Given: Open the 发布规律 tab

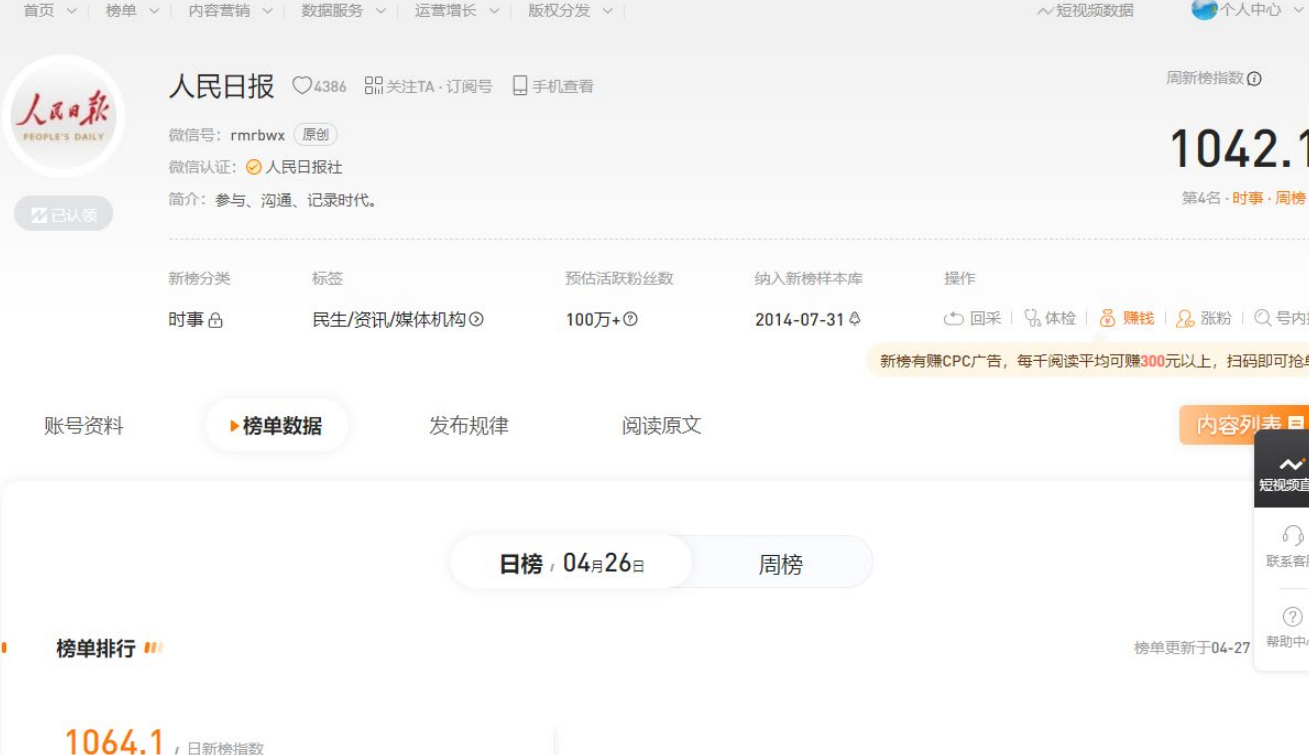Looking at the screenshot, I should point(469,426).
